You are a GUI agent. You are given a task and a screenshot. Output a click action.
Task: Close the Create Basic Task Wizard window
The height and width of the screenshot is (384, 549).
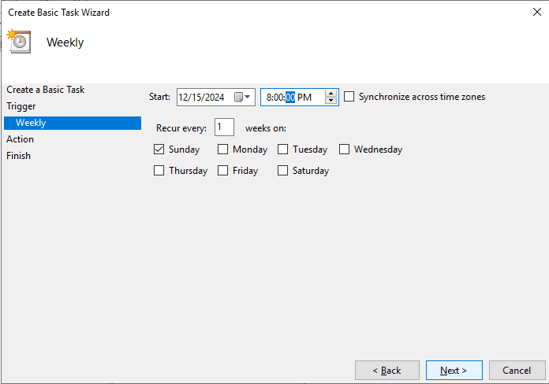pos(537,12)
